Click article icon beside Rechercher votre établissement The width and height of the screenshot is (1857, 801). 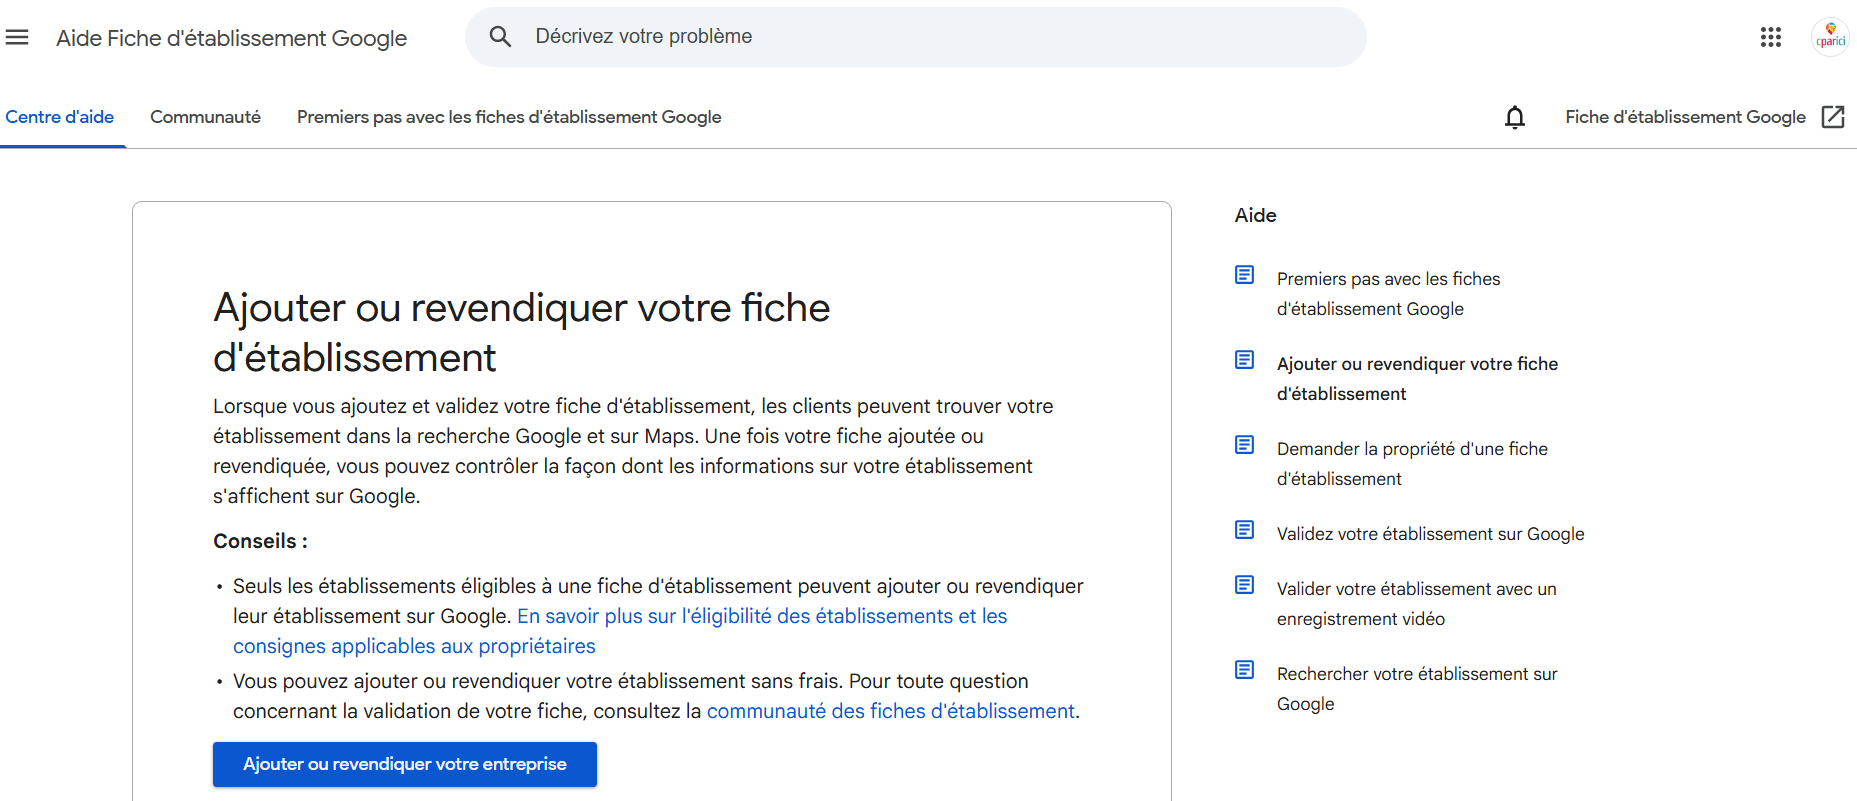[1244, 670]
